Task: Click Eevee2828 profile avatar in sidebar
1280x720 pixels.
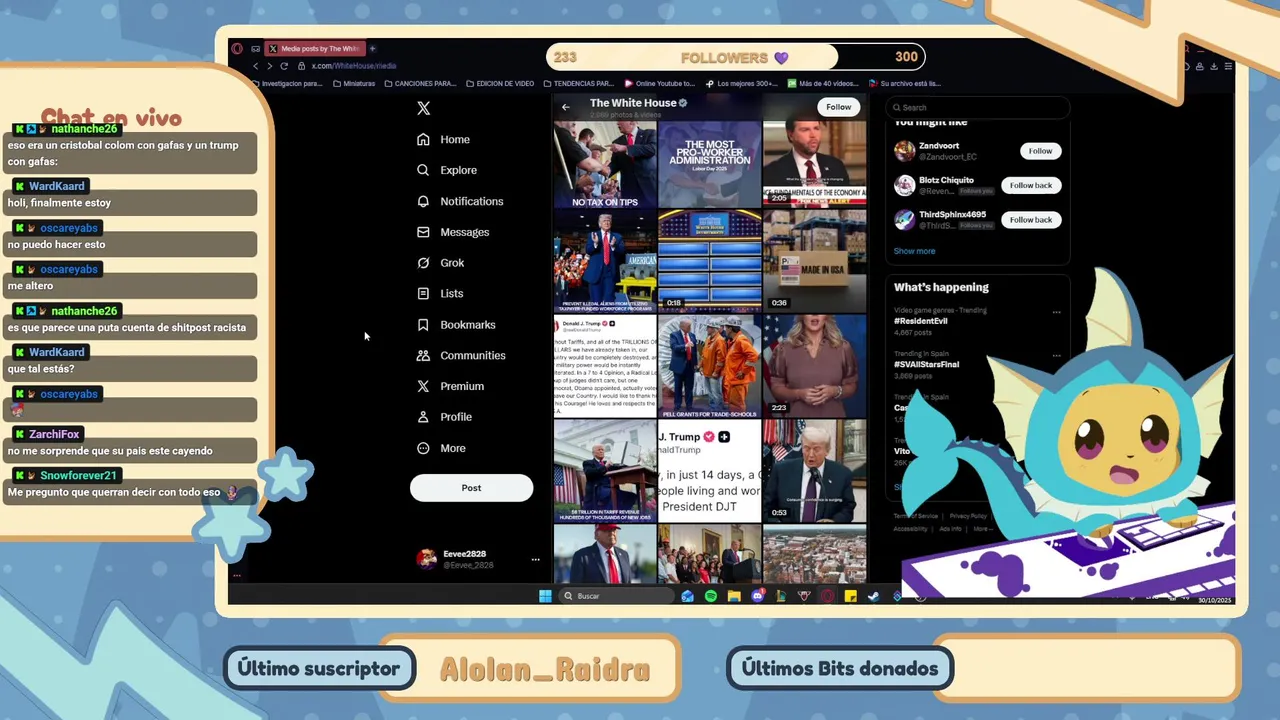Action: coord(427,559)
